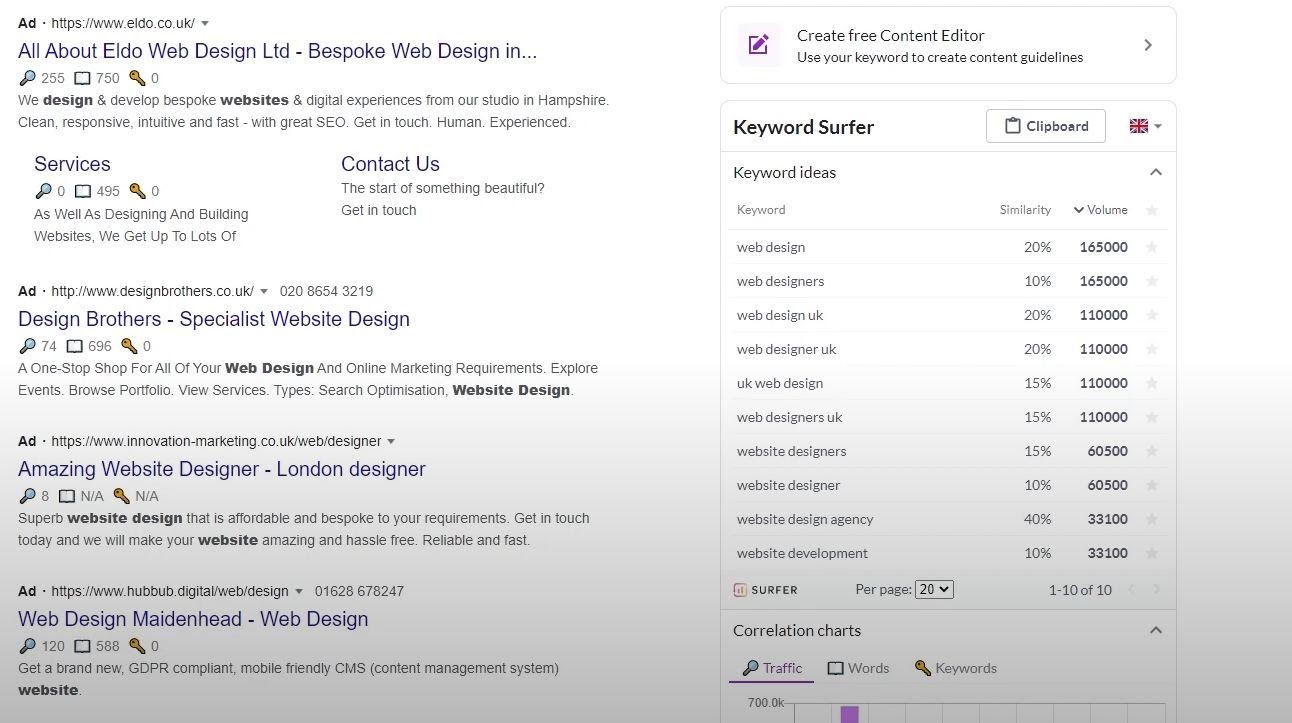
Task: Click the Content Editor right chevron arrow
Action: click(1148, 45)
